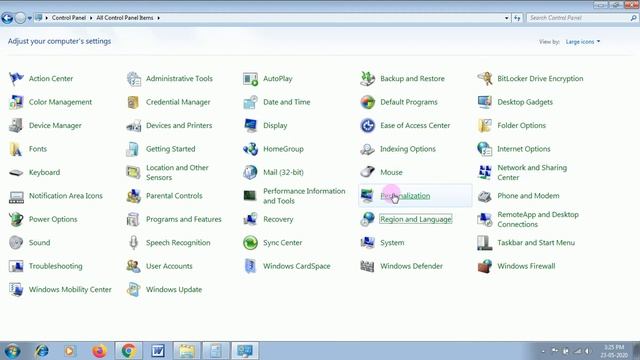Open the Sync Center icon
The width and height of the screenshot is (640, 360).
click(250, 242)
